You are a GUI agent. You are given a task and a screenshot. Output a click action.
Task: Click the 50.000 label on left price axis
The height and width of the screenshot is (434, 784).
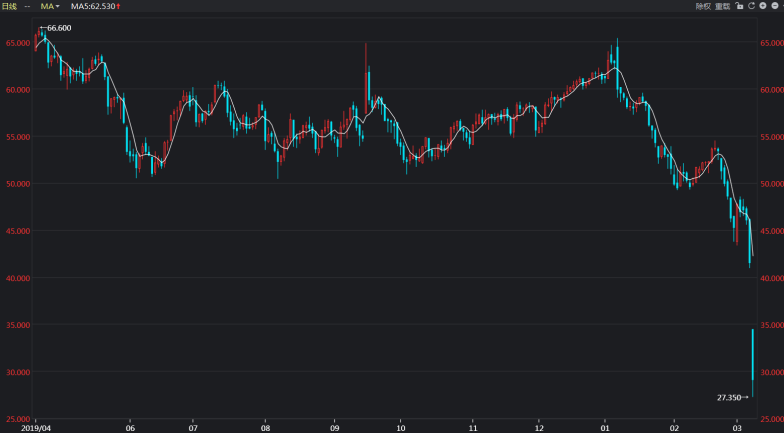pos(17,184)
